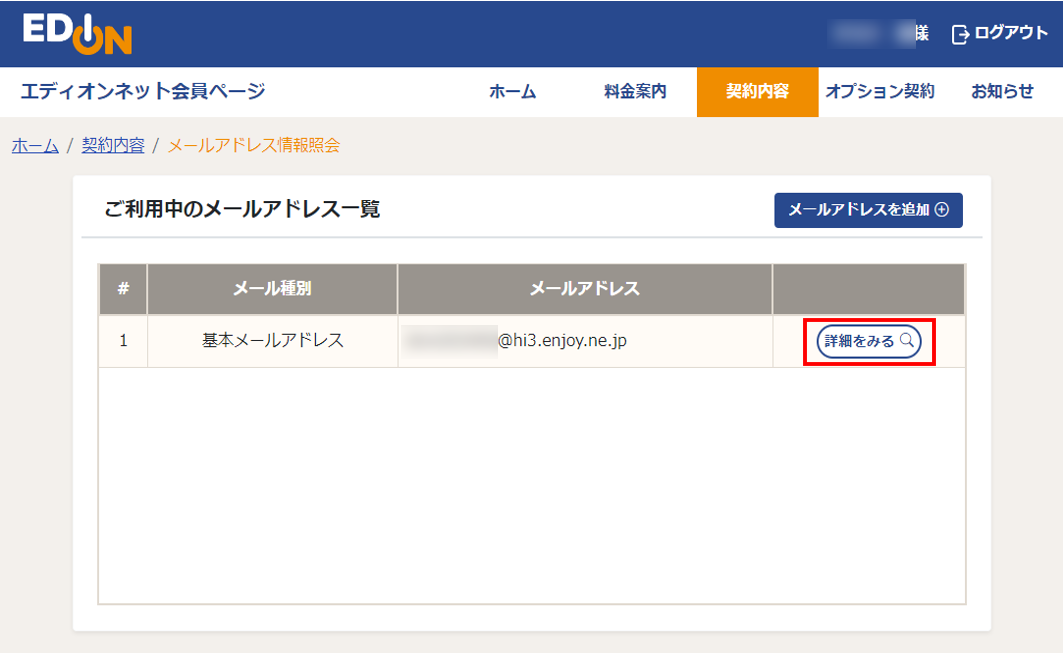The height and width of the screenshot is (653, 1063).
Task: Select the 契約内容 navigation tab
Action: point(757,91)
